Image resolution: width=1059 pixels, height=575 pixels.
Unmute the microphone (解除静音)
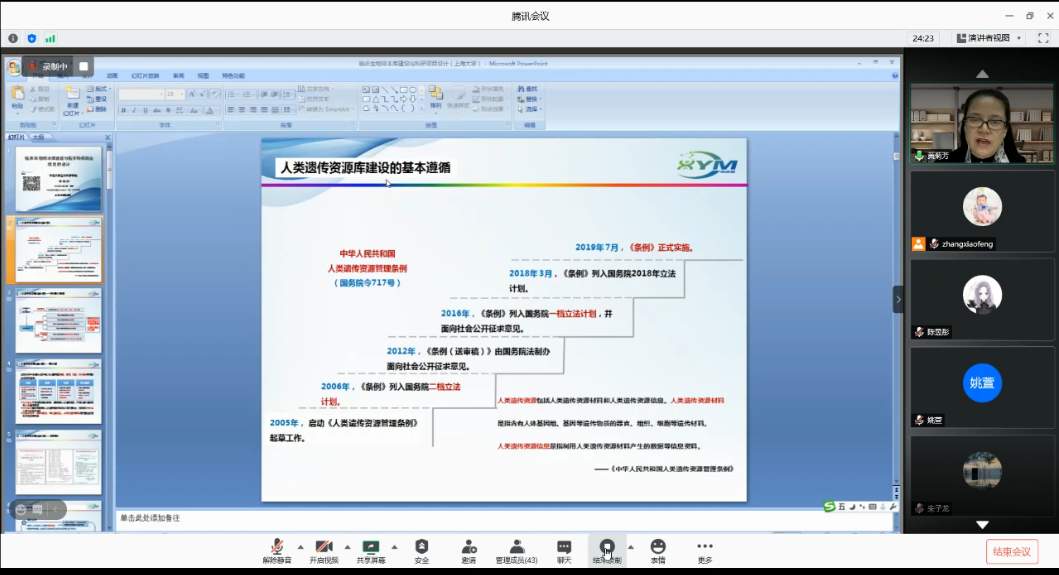[277, 550]
